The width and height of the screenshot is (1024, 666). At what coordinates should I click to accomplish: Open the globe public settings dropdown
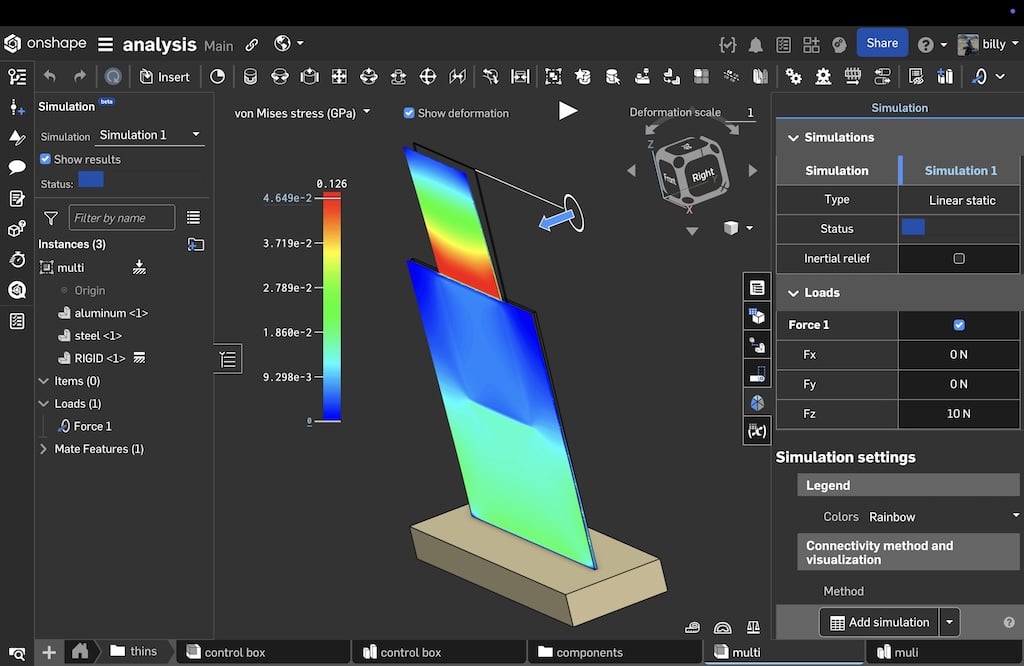click(x=288, y=44)
